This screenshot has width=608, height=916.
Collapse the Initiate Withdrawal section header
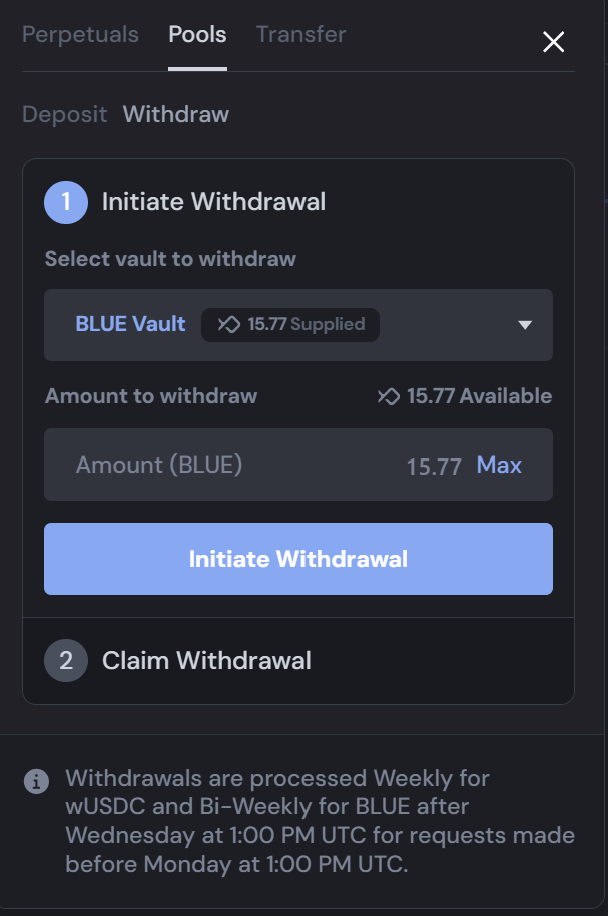214,202
